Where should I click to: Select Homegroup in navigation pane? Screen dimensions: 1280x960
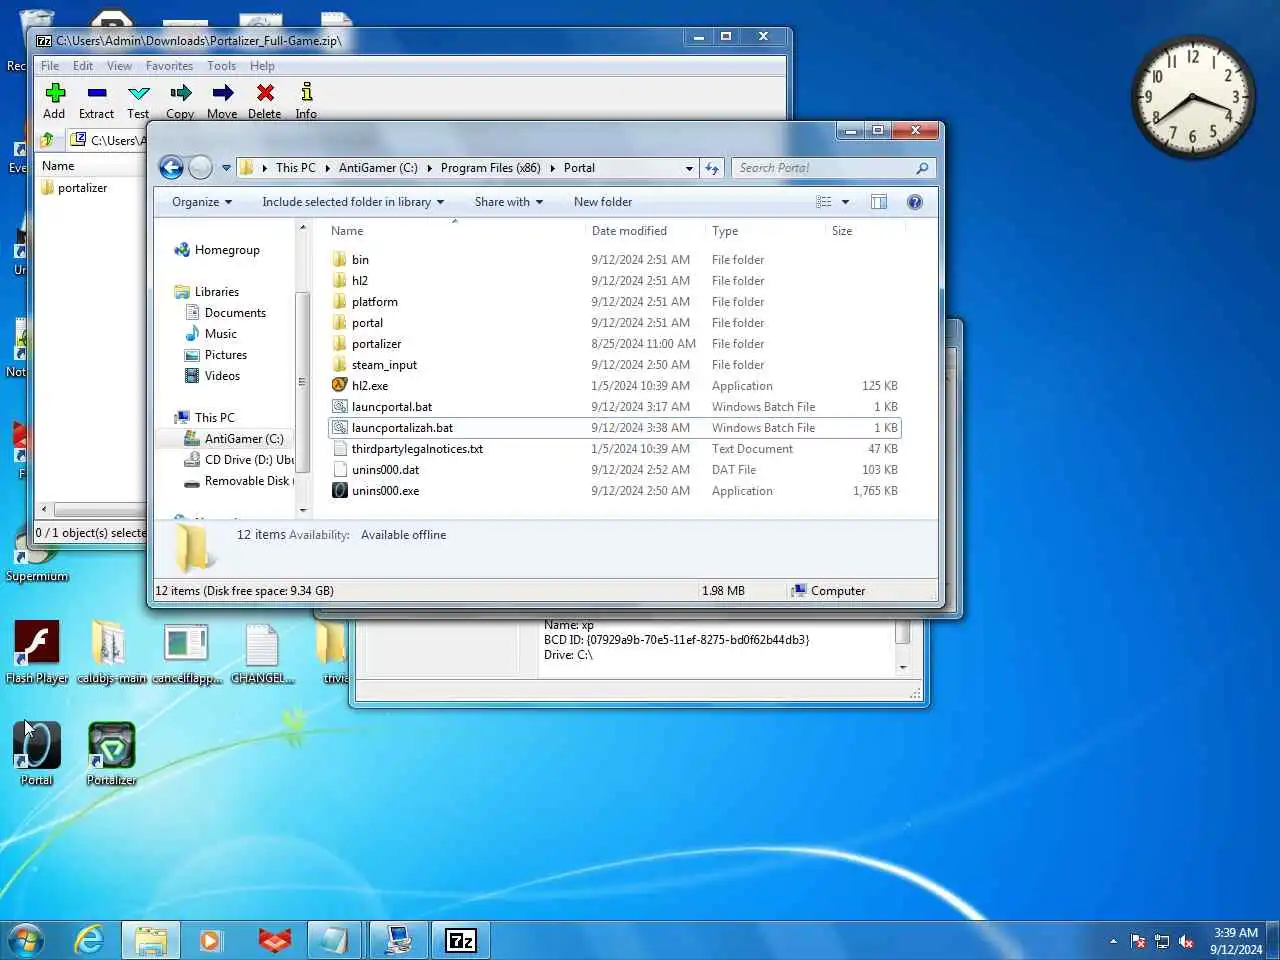[217, 250]
